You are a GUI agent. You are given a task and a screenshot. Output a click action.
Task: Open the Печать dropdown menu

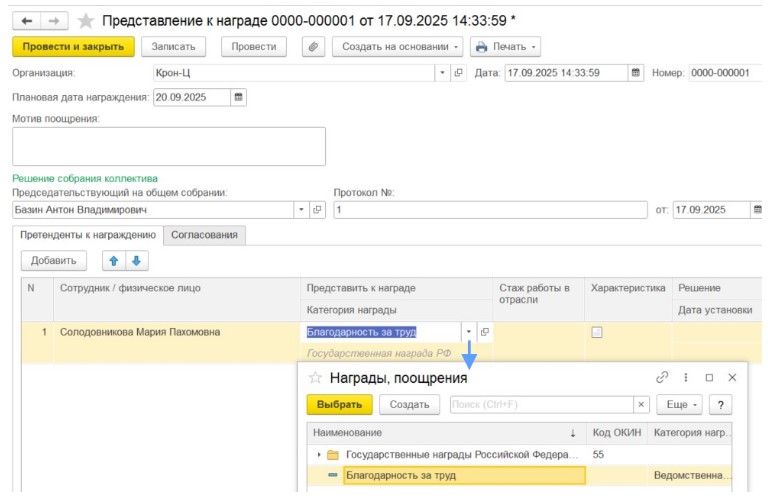click(505, 47)
